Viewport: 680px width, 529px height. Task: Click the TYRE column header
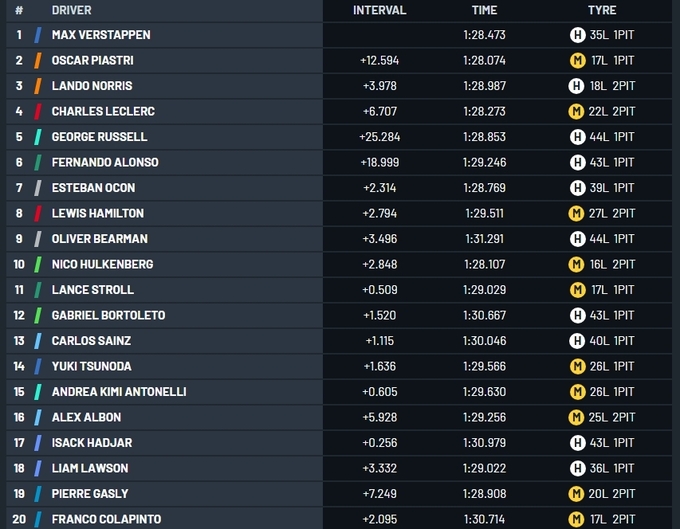(602, 10)
